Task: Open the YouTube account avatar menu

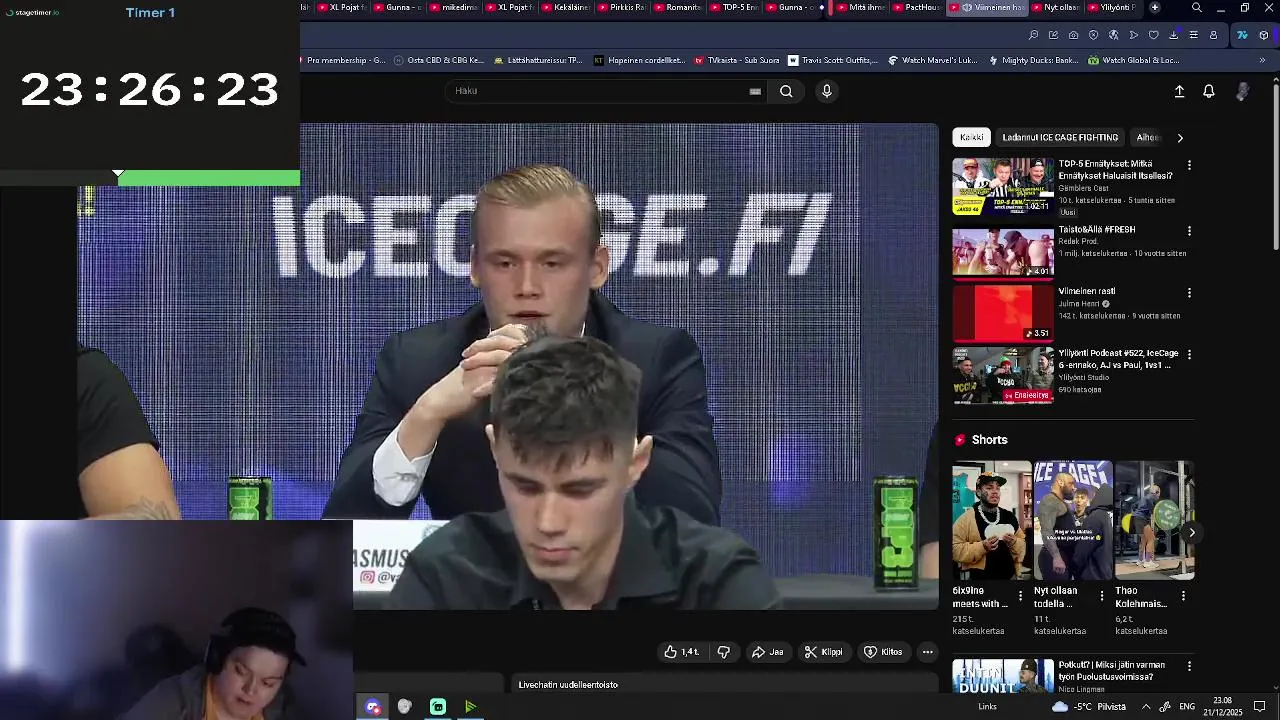Action: (x=1242, y=91)
